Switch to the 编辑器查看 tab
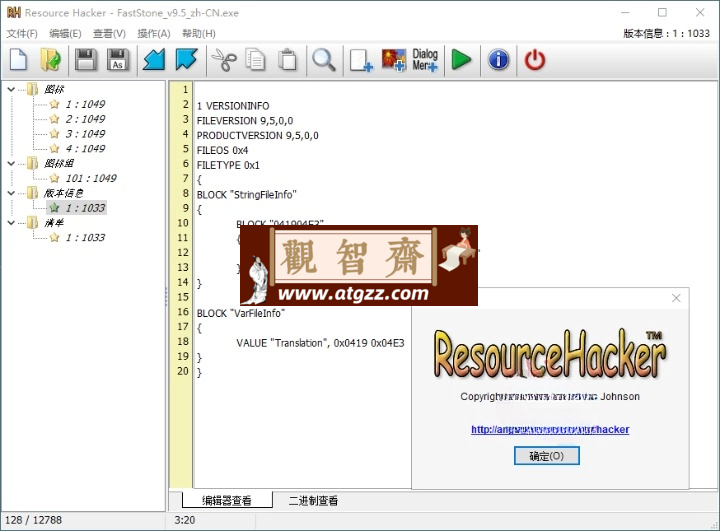This screenshot has width=720, height=531. click(227, 500)
